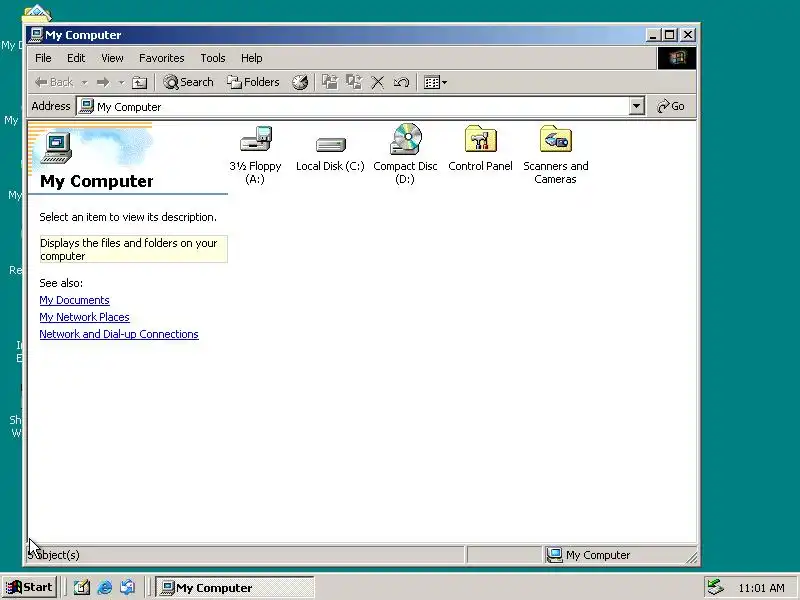800x600 pixels.
Task: Click the Forward arrow toolbar button
Action: [103, 82]
